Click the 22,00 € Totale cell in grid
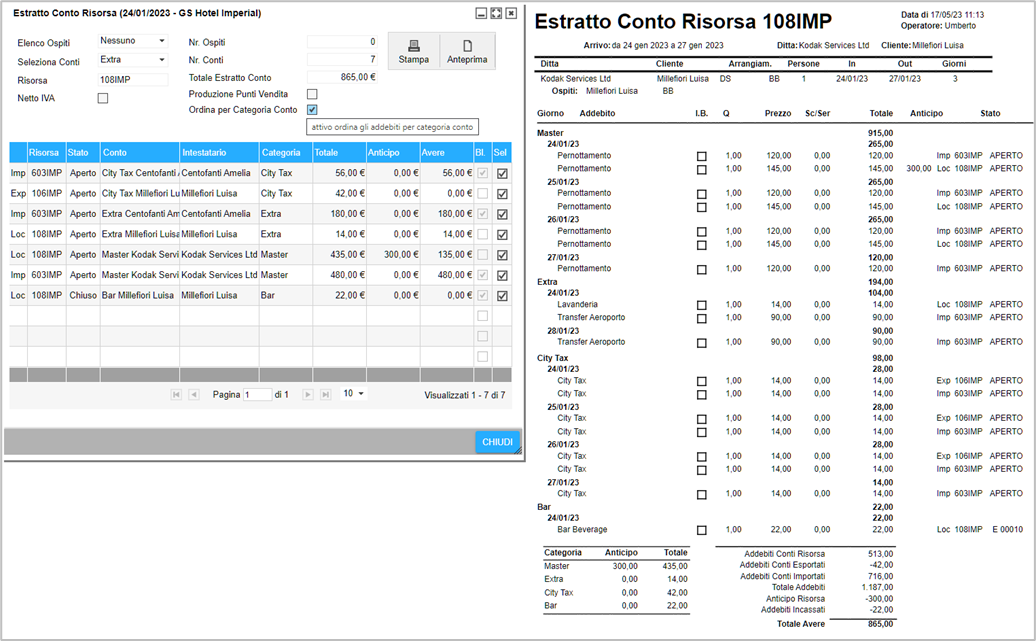The image size is (1036, 641). coord(340,295)
